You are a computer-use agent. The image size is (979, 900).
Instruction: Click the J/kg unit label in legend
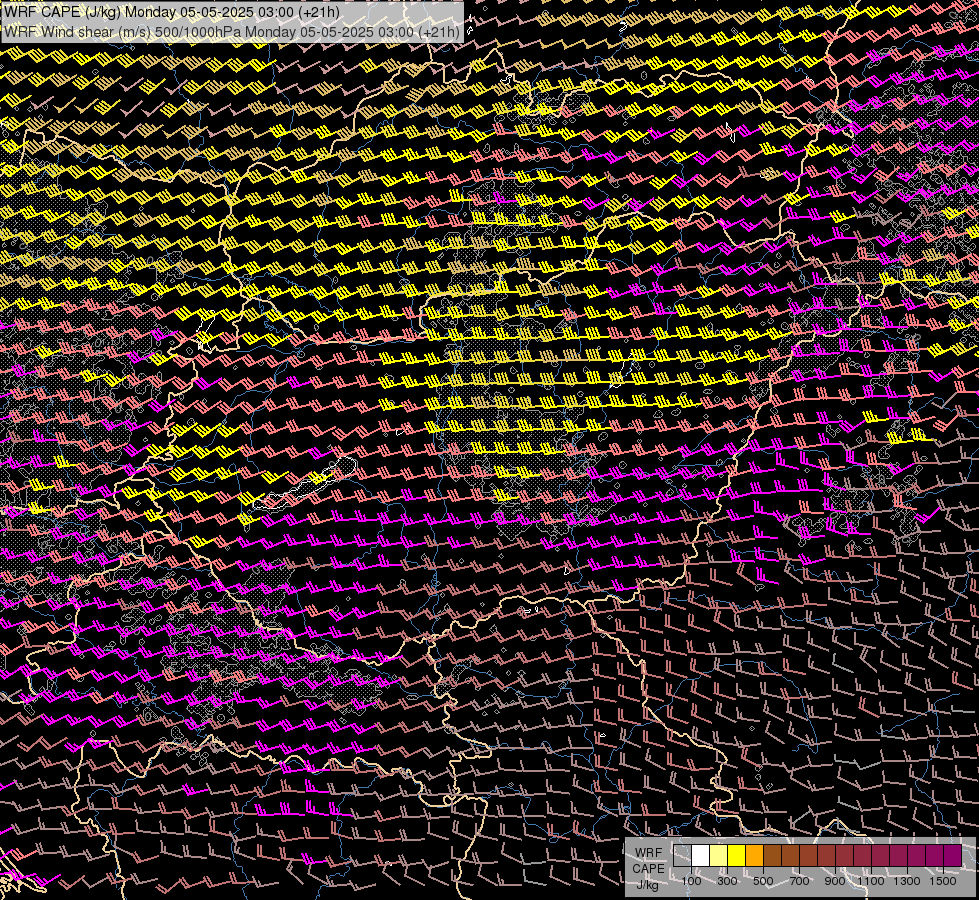tap(647, 885)
